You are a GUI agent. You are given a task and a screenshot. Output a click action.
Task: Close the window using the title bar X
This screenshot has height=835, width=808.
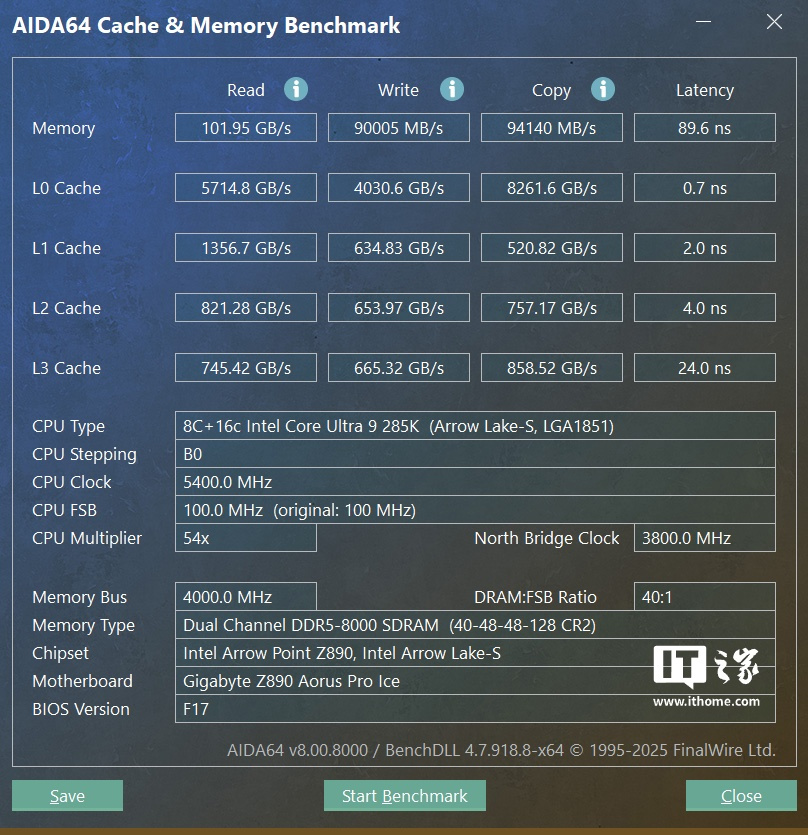[x=773, y=23]
